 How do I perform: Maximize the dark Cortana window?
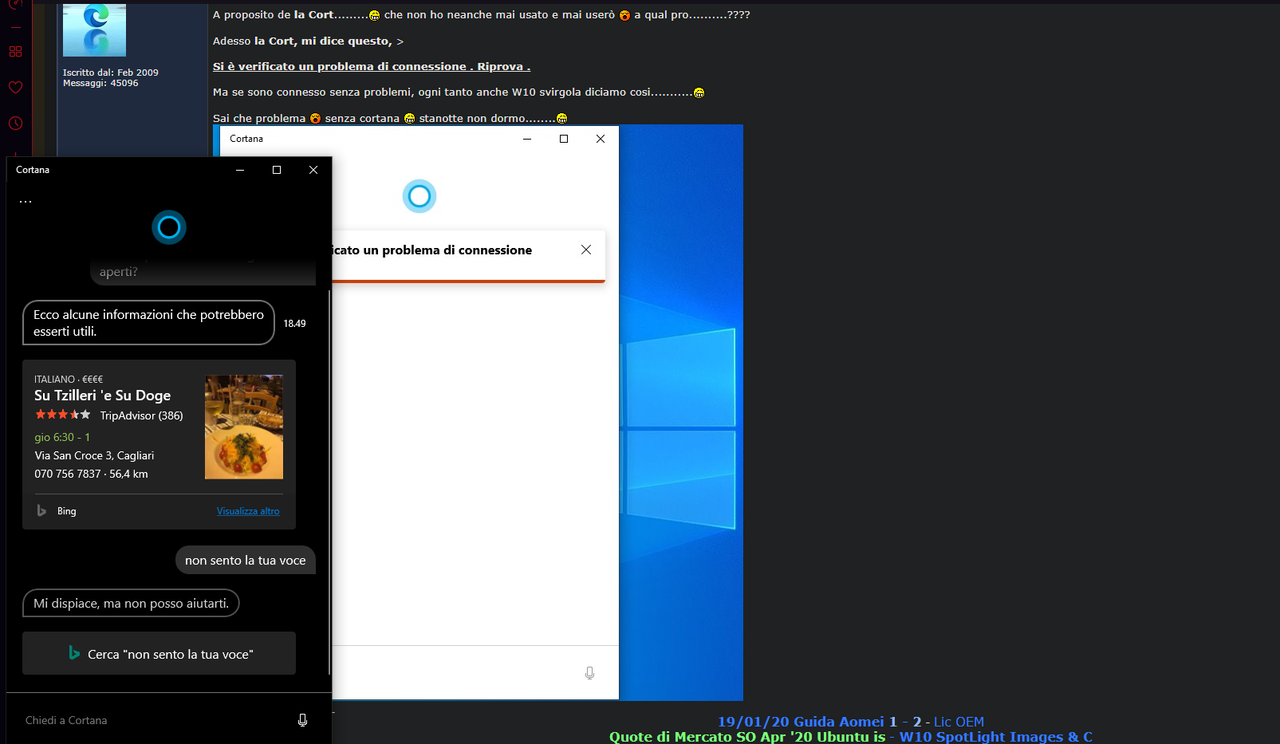(x=277, y=170)
